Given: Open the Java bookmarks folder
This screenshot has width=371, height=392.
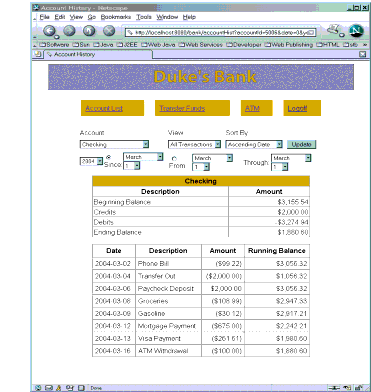Looking at the screenshot, I should [x=104, y=45].
